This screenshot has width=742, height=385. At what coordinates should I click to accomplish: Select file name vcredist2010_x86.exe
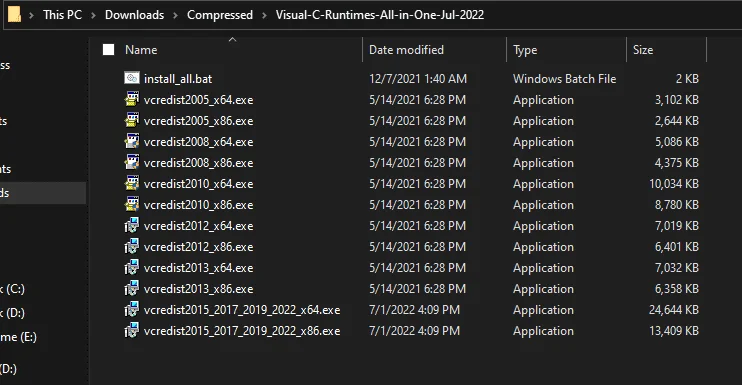(x=198, y=204)
